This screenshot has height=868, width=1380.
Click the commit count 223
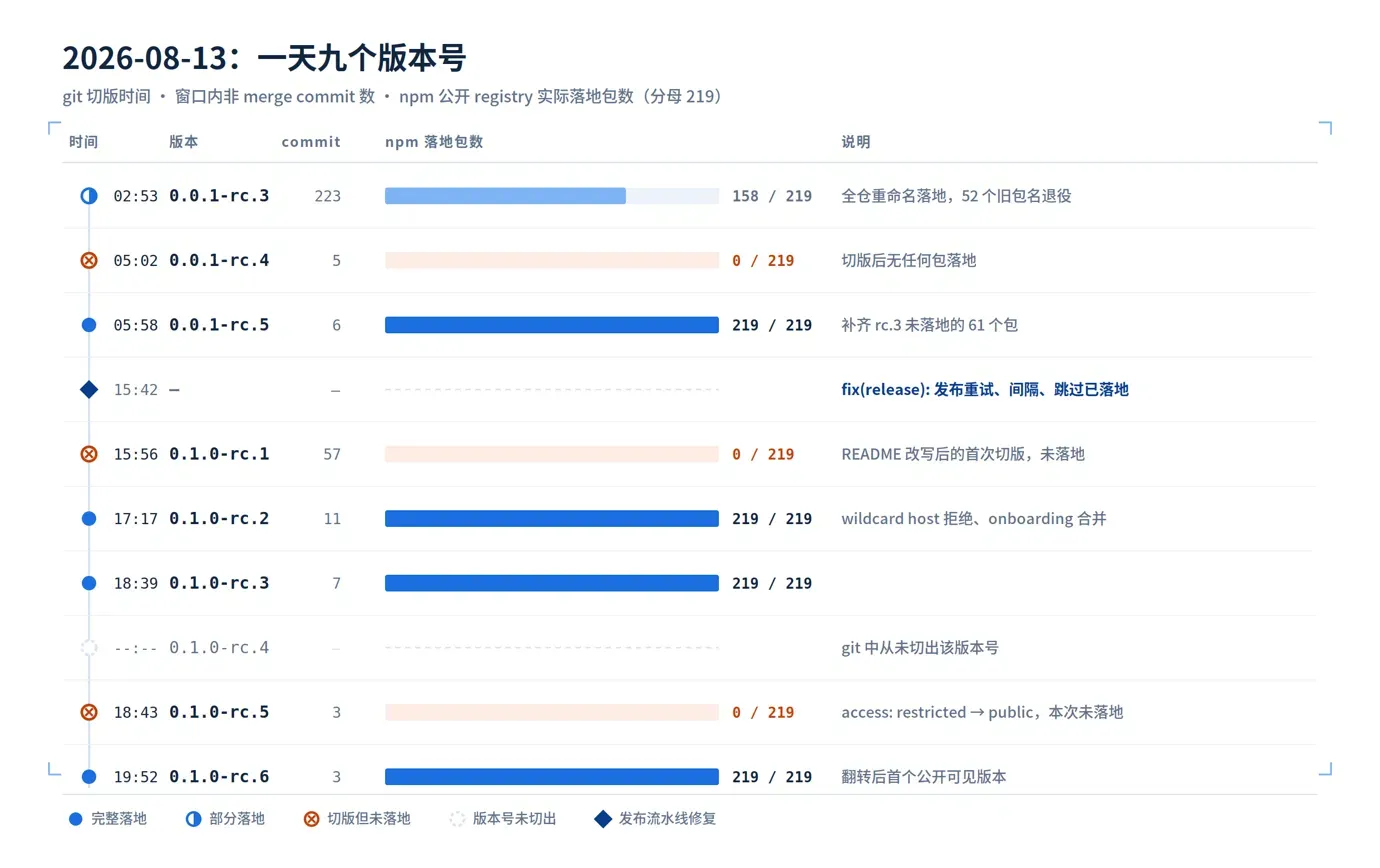[327, 196]
